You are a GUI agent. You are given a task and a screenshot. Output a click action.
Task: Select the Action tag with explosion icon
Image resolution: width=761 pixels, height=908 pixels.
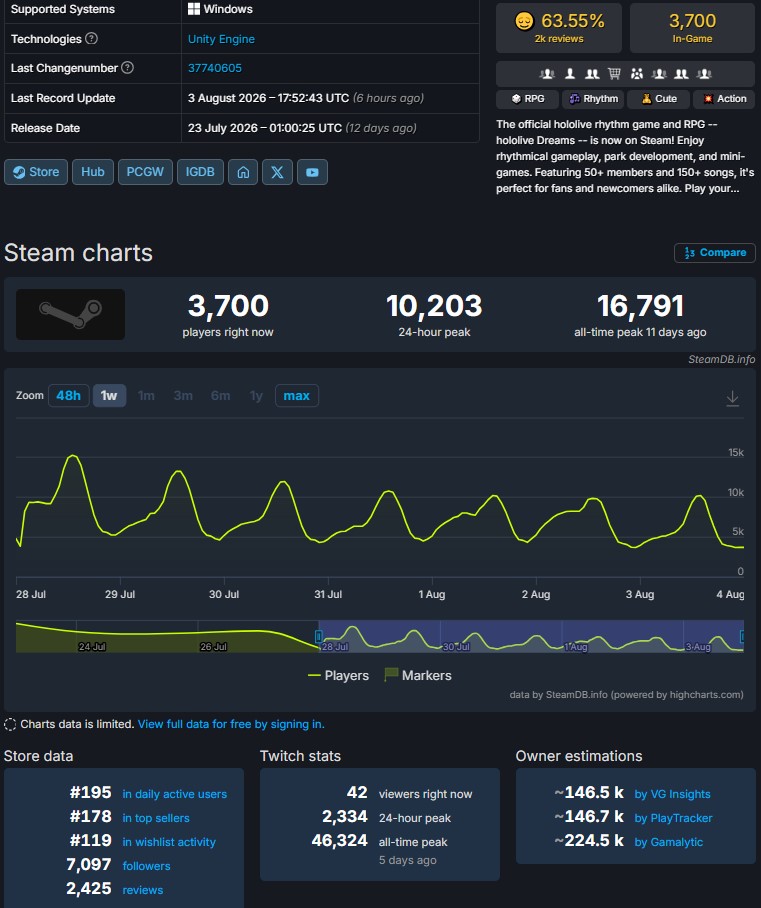[x=724, y=99]
